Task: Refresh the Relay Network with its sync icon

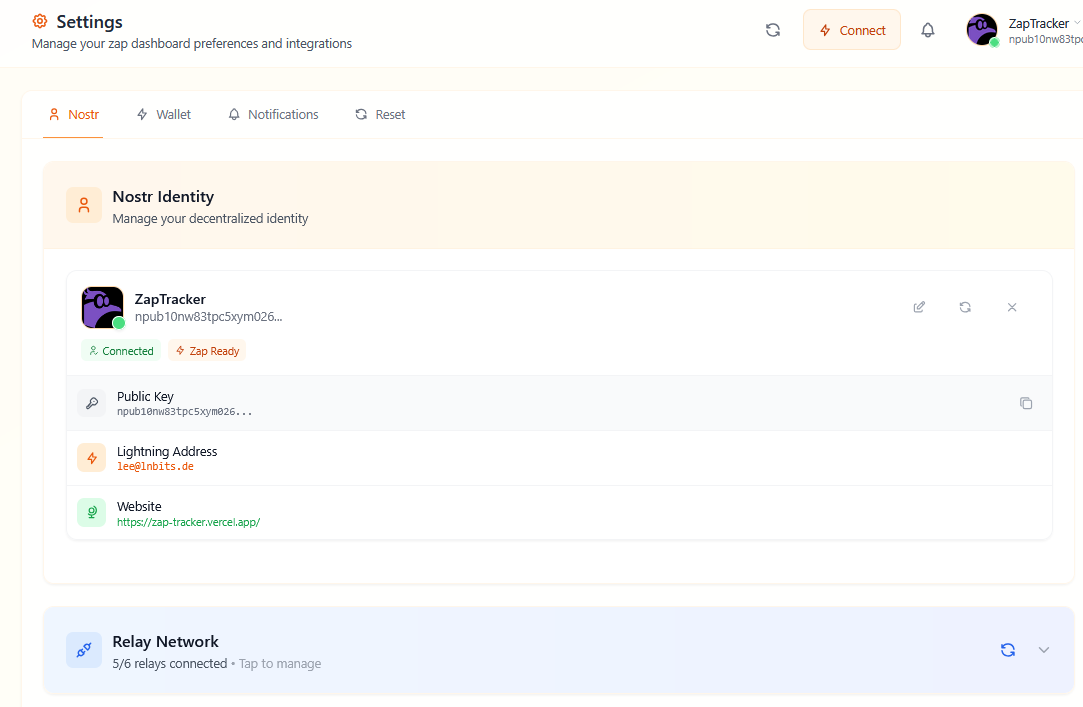Action: click(x=1007, y=650)
